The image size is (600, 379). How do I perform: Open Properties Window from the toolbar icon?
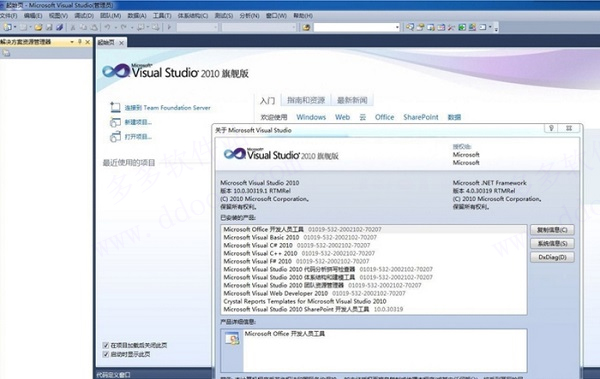pyautogui.click(x=420, y=27)
